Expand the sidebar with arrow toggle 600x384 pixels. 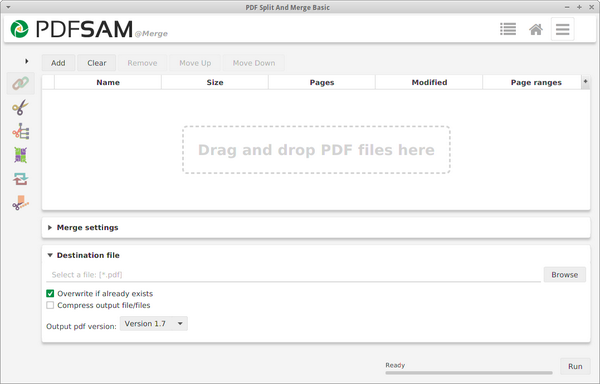(26, 61)
